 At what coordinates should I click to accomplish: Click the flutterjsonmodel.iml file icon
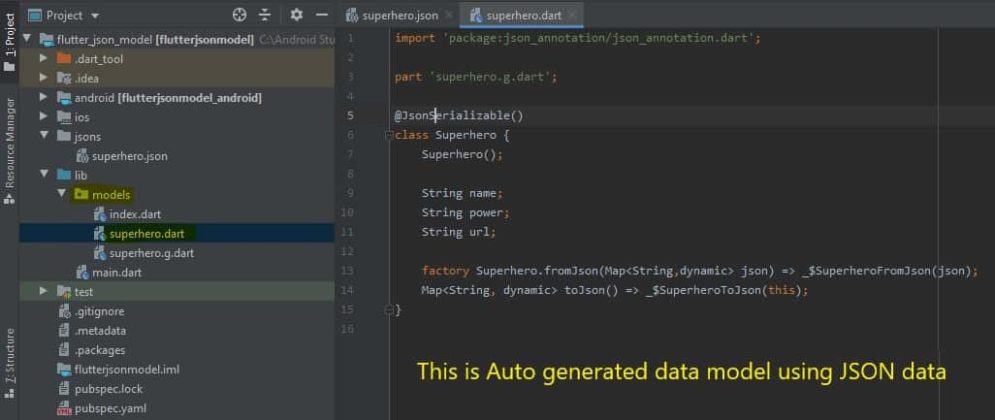click(x=63, y=369)
